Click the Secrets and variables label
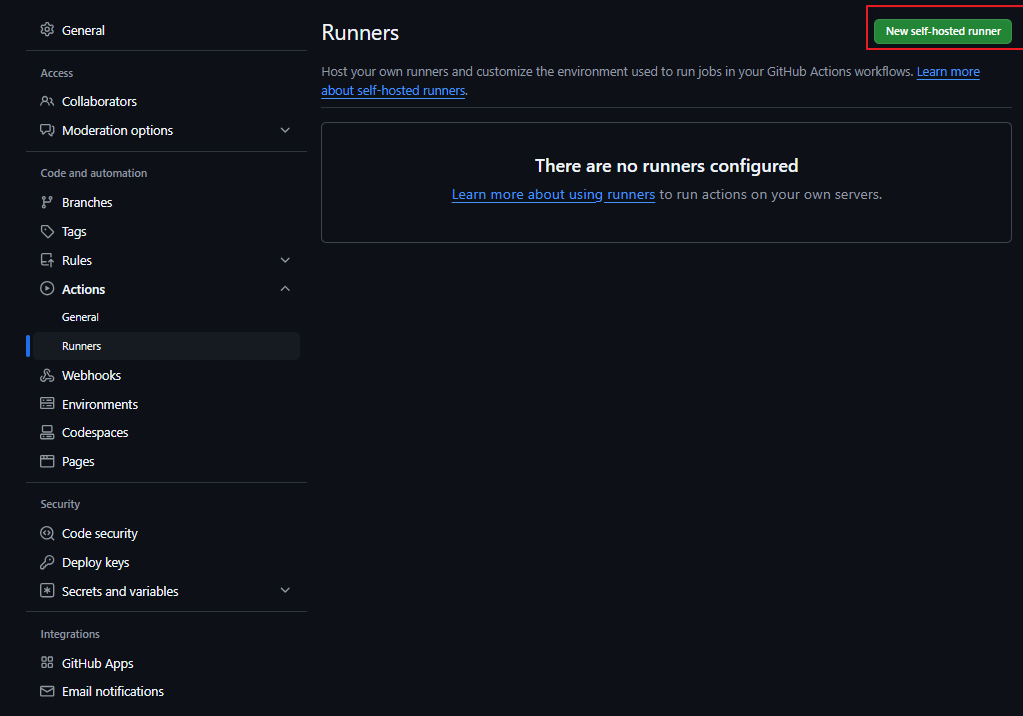 pyautogui.click(x=119, y=591)
